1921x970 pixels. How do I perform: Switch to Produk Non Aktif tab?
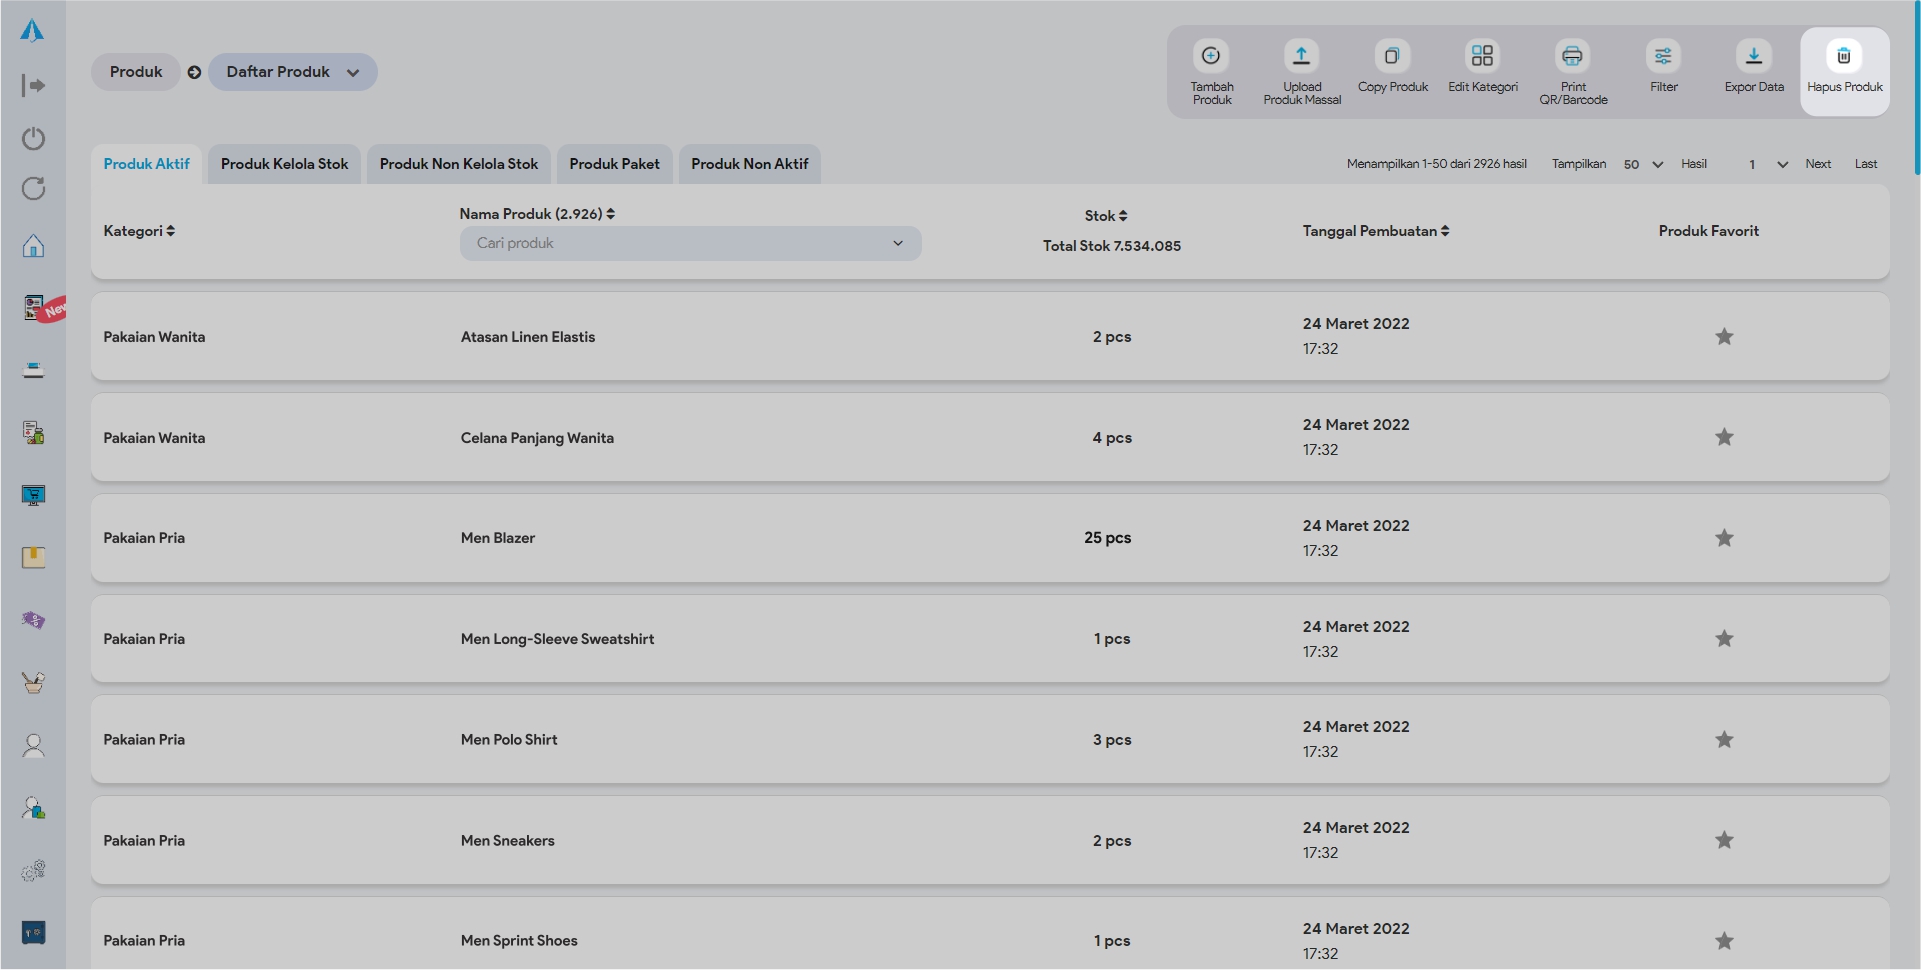pyautogui.click(x=749, y=164)
